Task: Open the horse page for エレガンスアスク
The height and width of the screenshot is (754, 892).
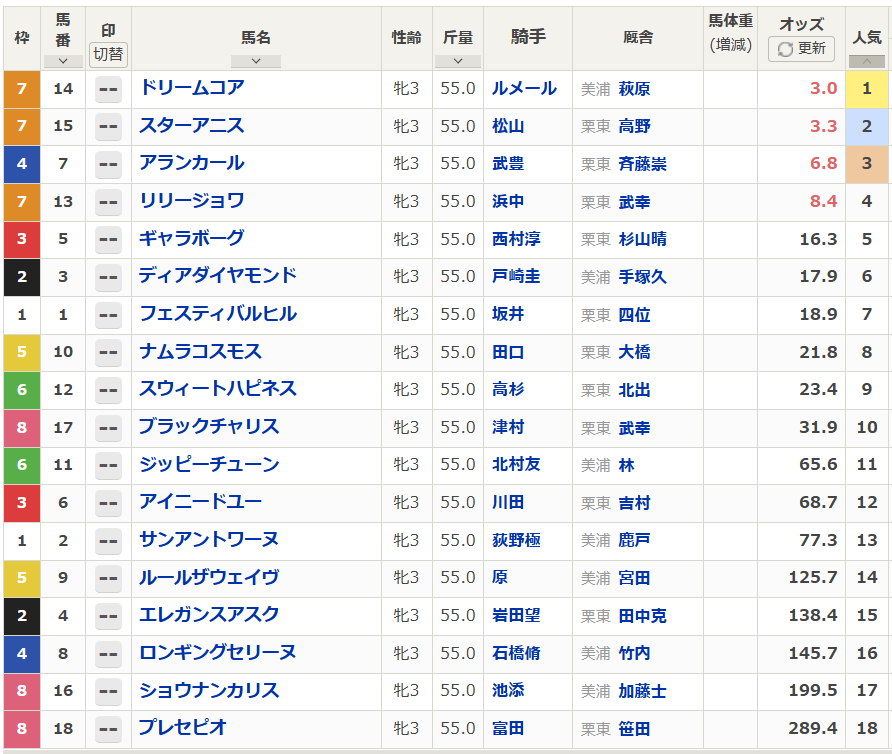Action: coord(209,614)
